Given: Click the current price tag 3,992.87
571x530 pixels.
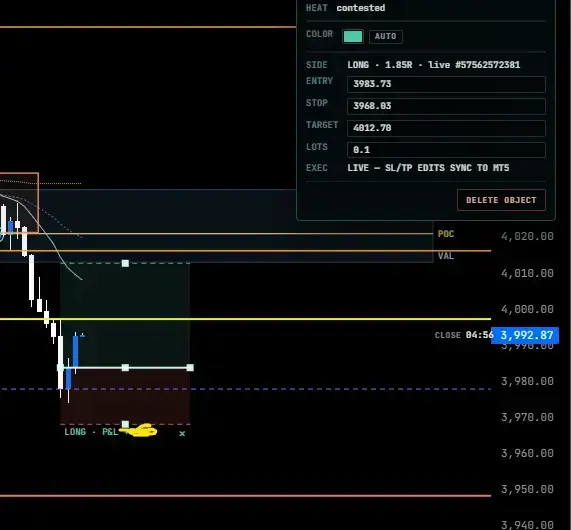Looking at the screenshot, I should tap(525, 335).
